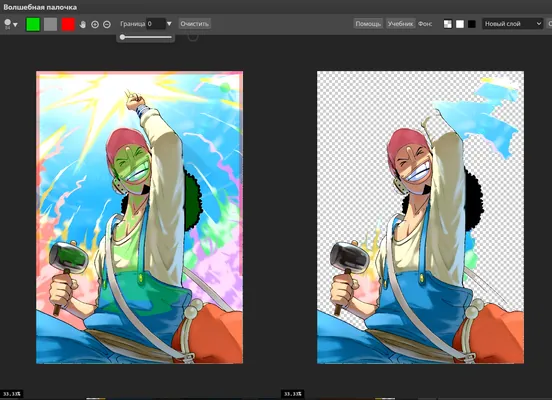Screen dimensions: 552x400
Task: Open the brush size picker
Action: [x=7, y=24]
